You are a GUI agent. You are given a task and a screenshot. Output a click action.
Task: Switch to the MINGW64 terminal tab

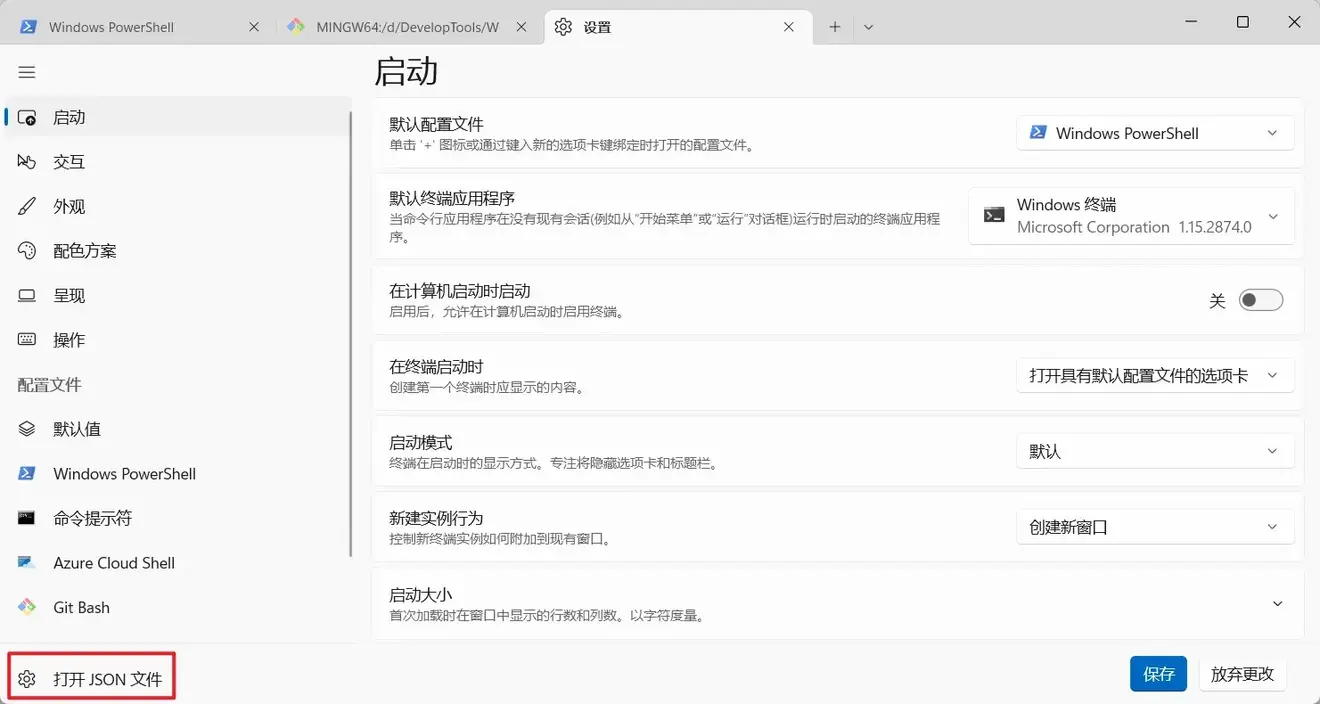pyautogui.click(x=406, y=27)
